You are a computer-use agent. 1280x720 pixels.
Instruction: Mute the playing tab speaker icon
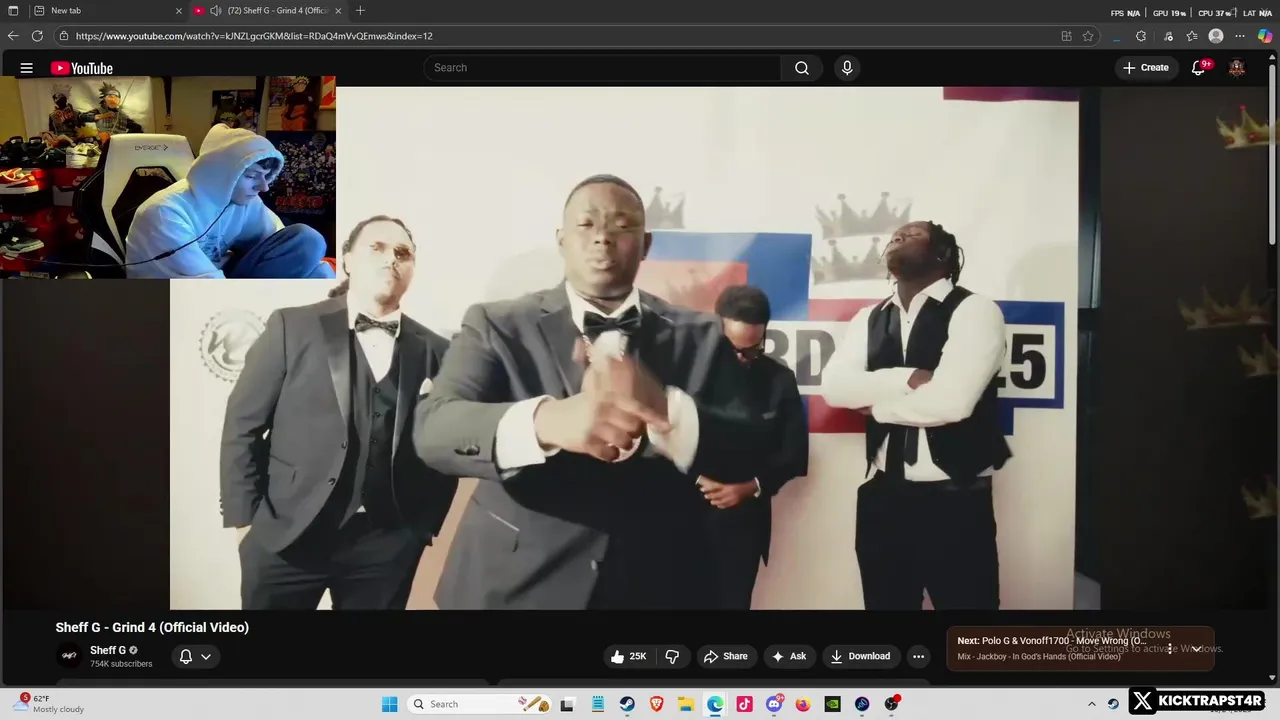[x=215, y=11]
